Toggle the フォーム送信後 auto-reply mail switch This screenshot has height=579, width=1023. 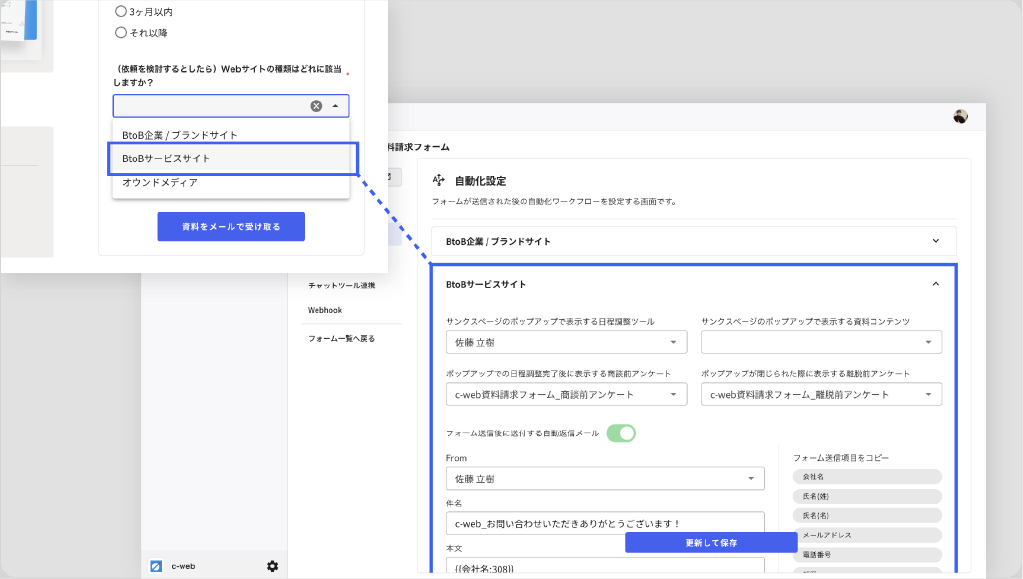(621, 433)
